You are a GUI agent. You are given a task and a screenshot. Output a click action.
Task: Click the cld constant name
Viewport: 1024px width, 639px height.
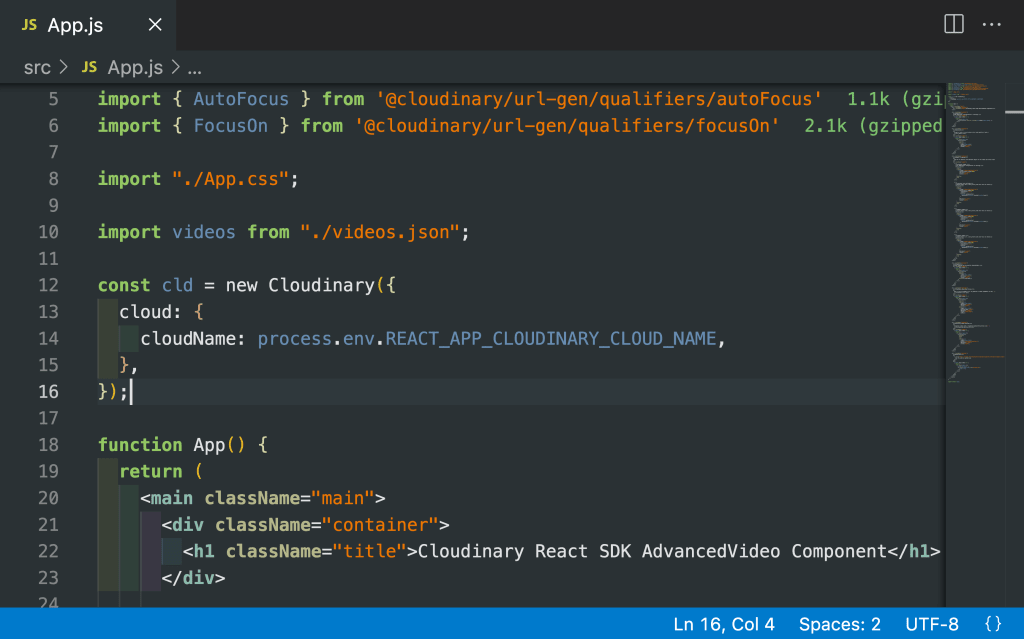point(178,286)
